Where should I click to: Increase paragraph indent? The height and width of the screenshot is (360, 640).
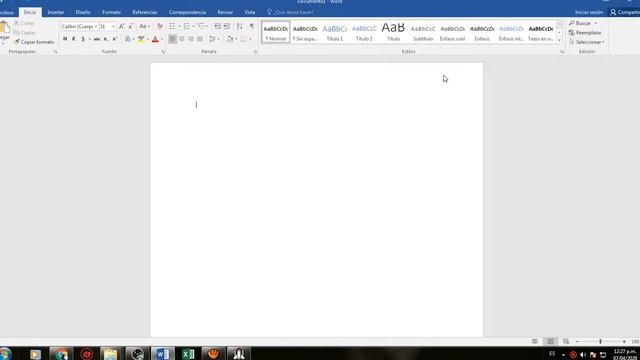(x=227, y=26)
